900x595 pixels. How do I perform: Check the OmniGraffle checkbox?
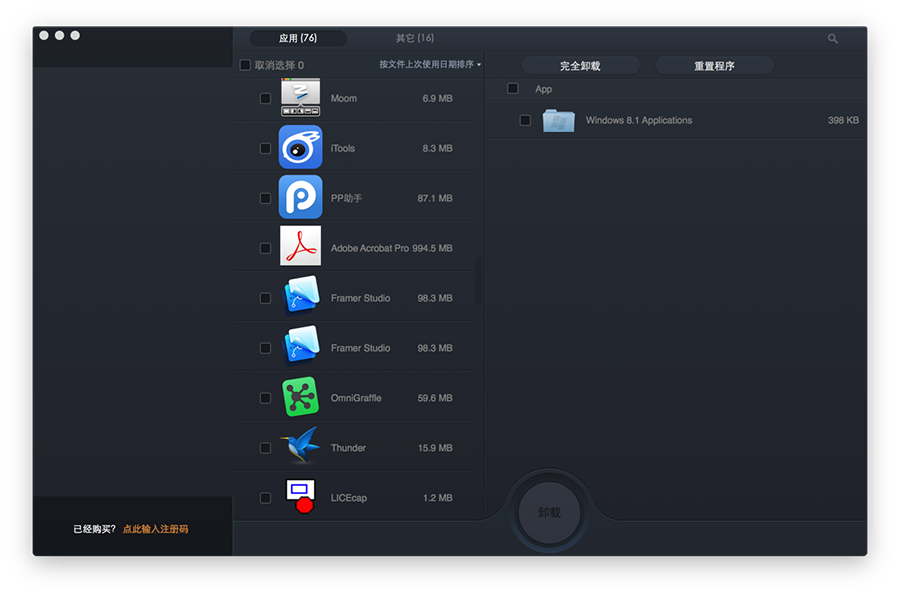(x=265, y=398)
